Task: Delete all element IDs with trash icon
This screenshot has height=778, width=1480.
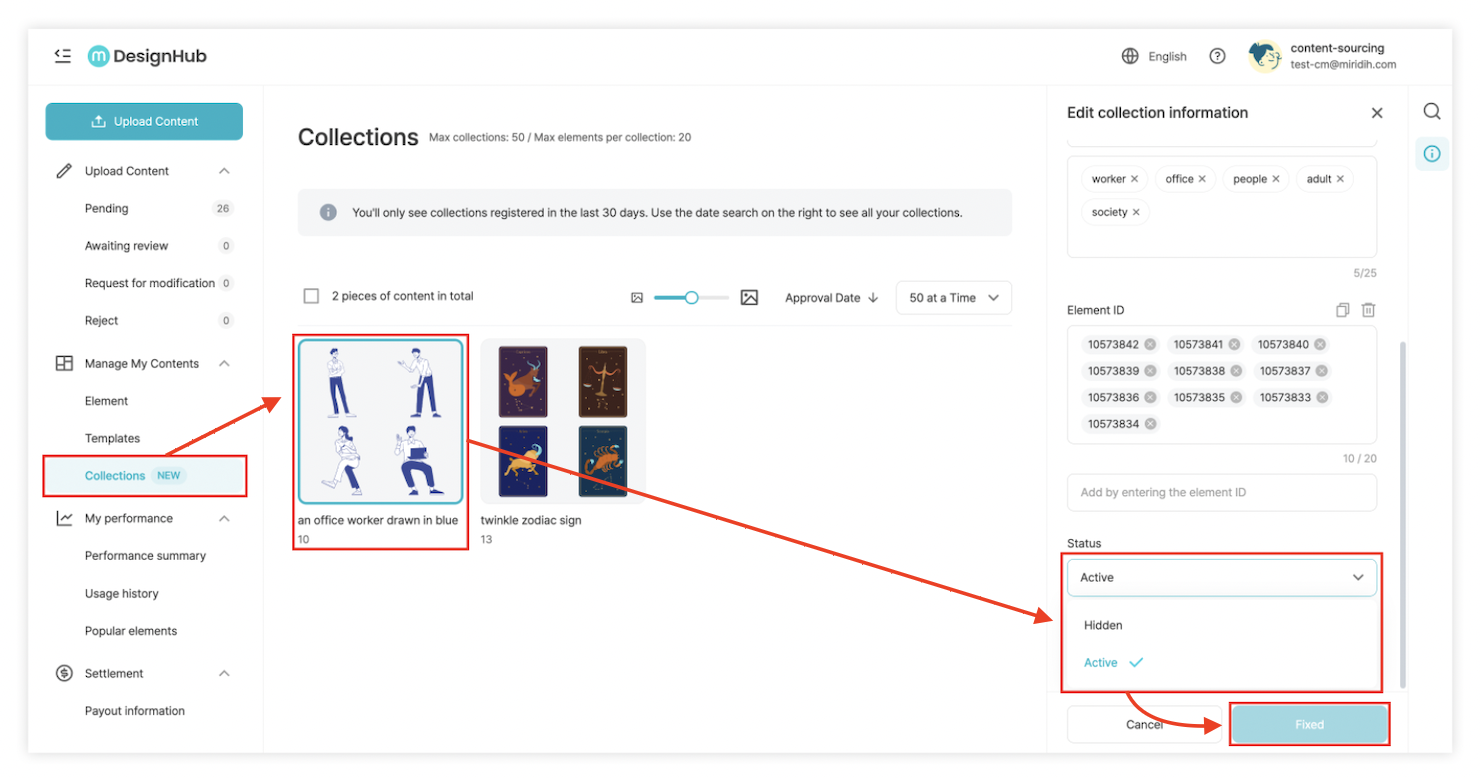Action: (x=1369, y=310)
